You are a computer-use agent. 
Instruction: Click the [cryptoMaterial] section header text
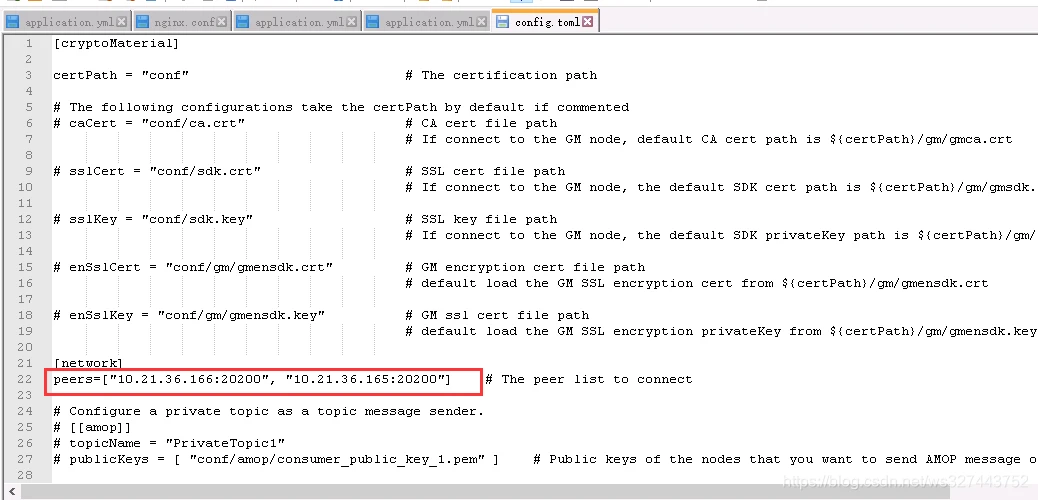click(116, 43)
